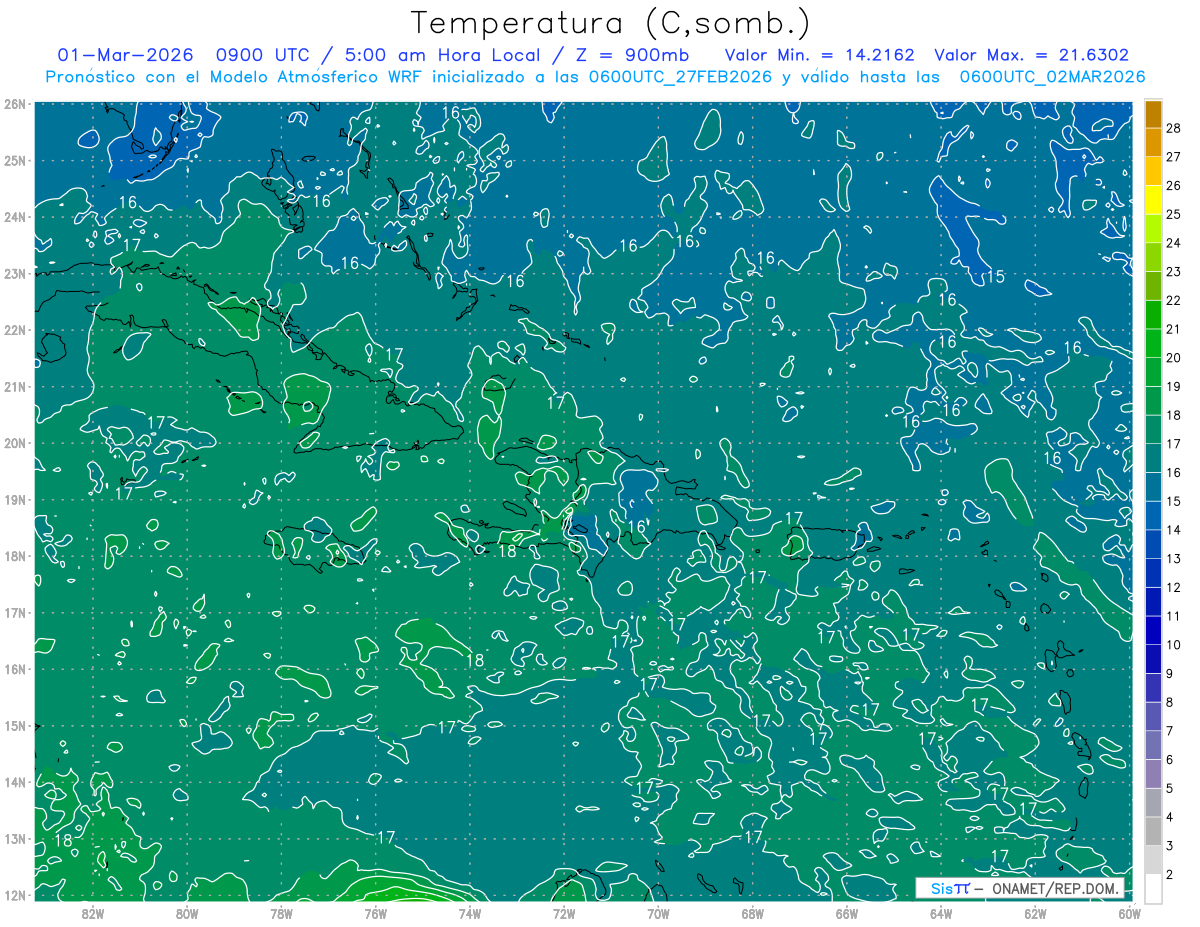
Task: Click the "64W" longitude label
Action: (x=940, y=913)
